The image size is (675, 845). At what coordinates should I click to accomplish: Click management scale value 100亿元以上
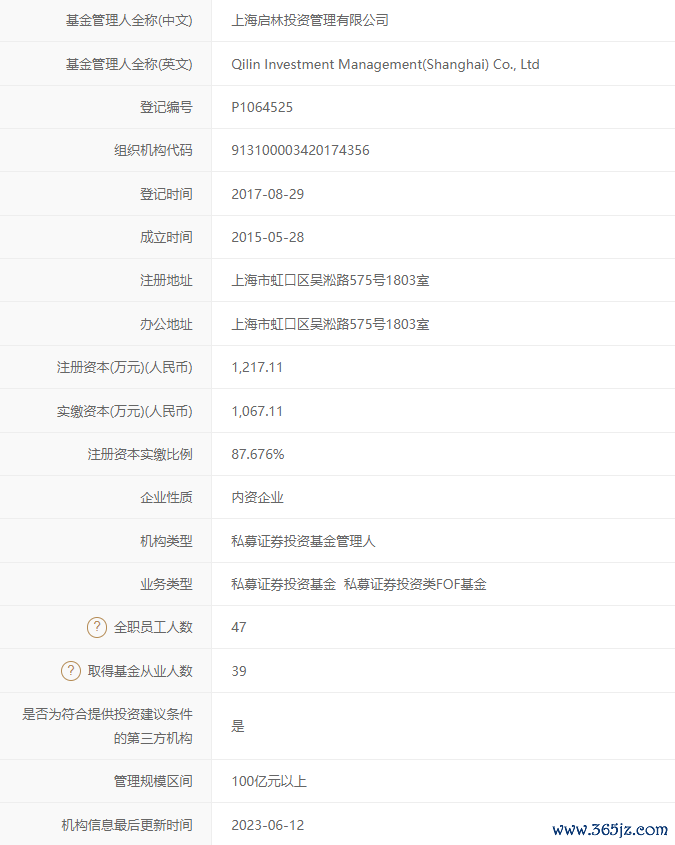tap(269, 781)
